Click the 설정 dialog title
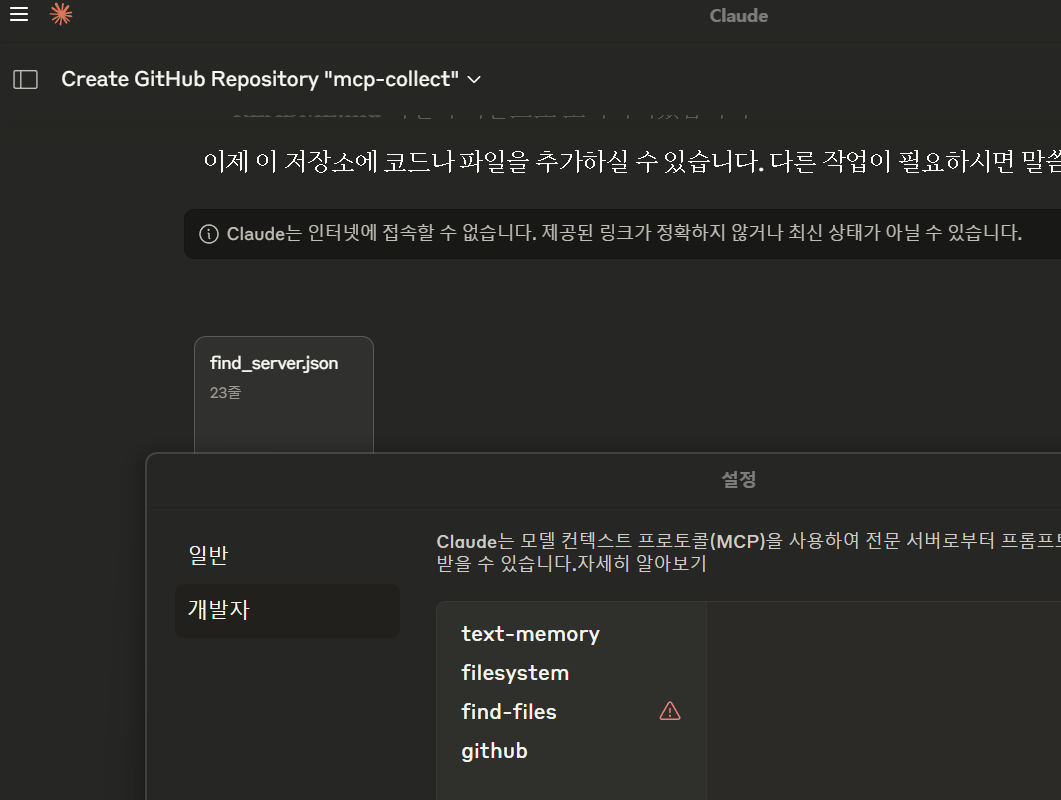Viewport: 1061px width, 800px height. [x=739, y=480]
